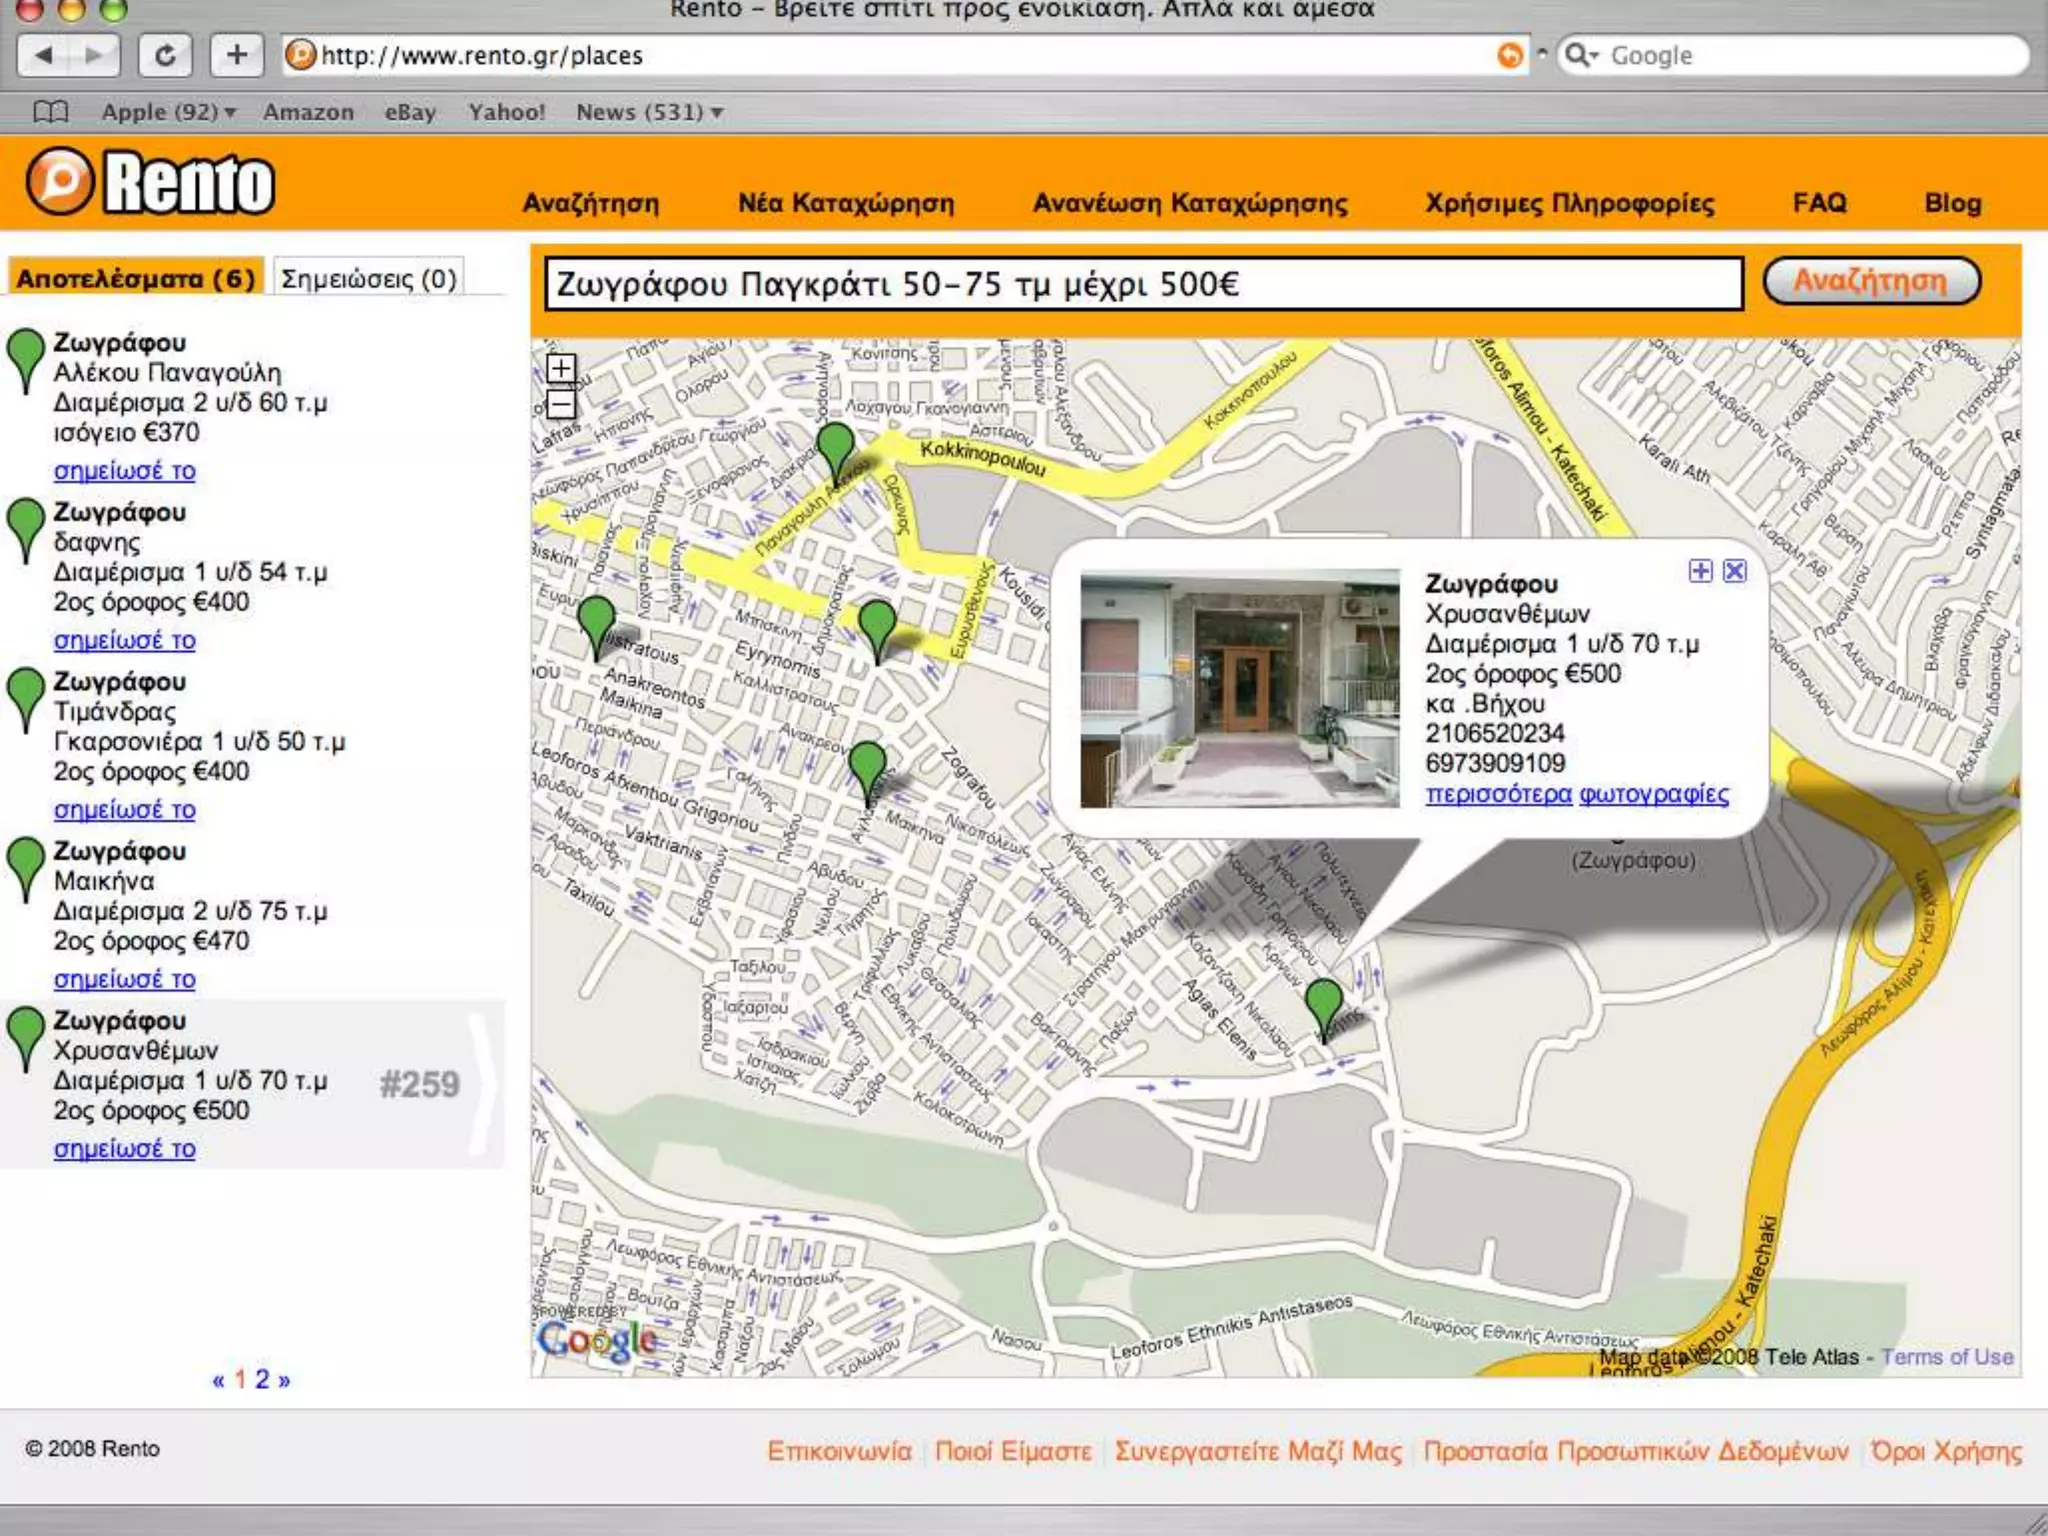The image size is (2048, 1536).
Task: Click the add bookmark plus button
Action: tap(237, 55)
